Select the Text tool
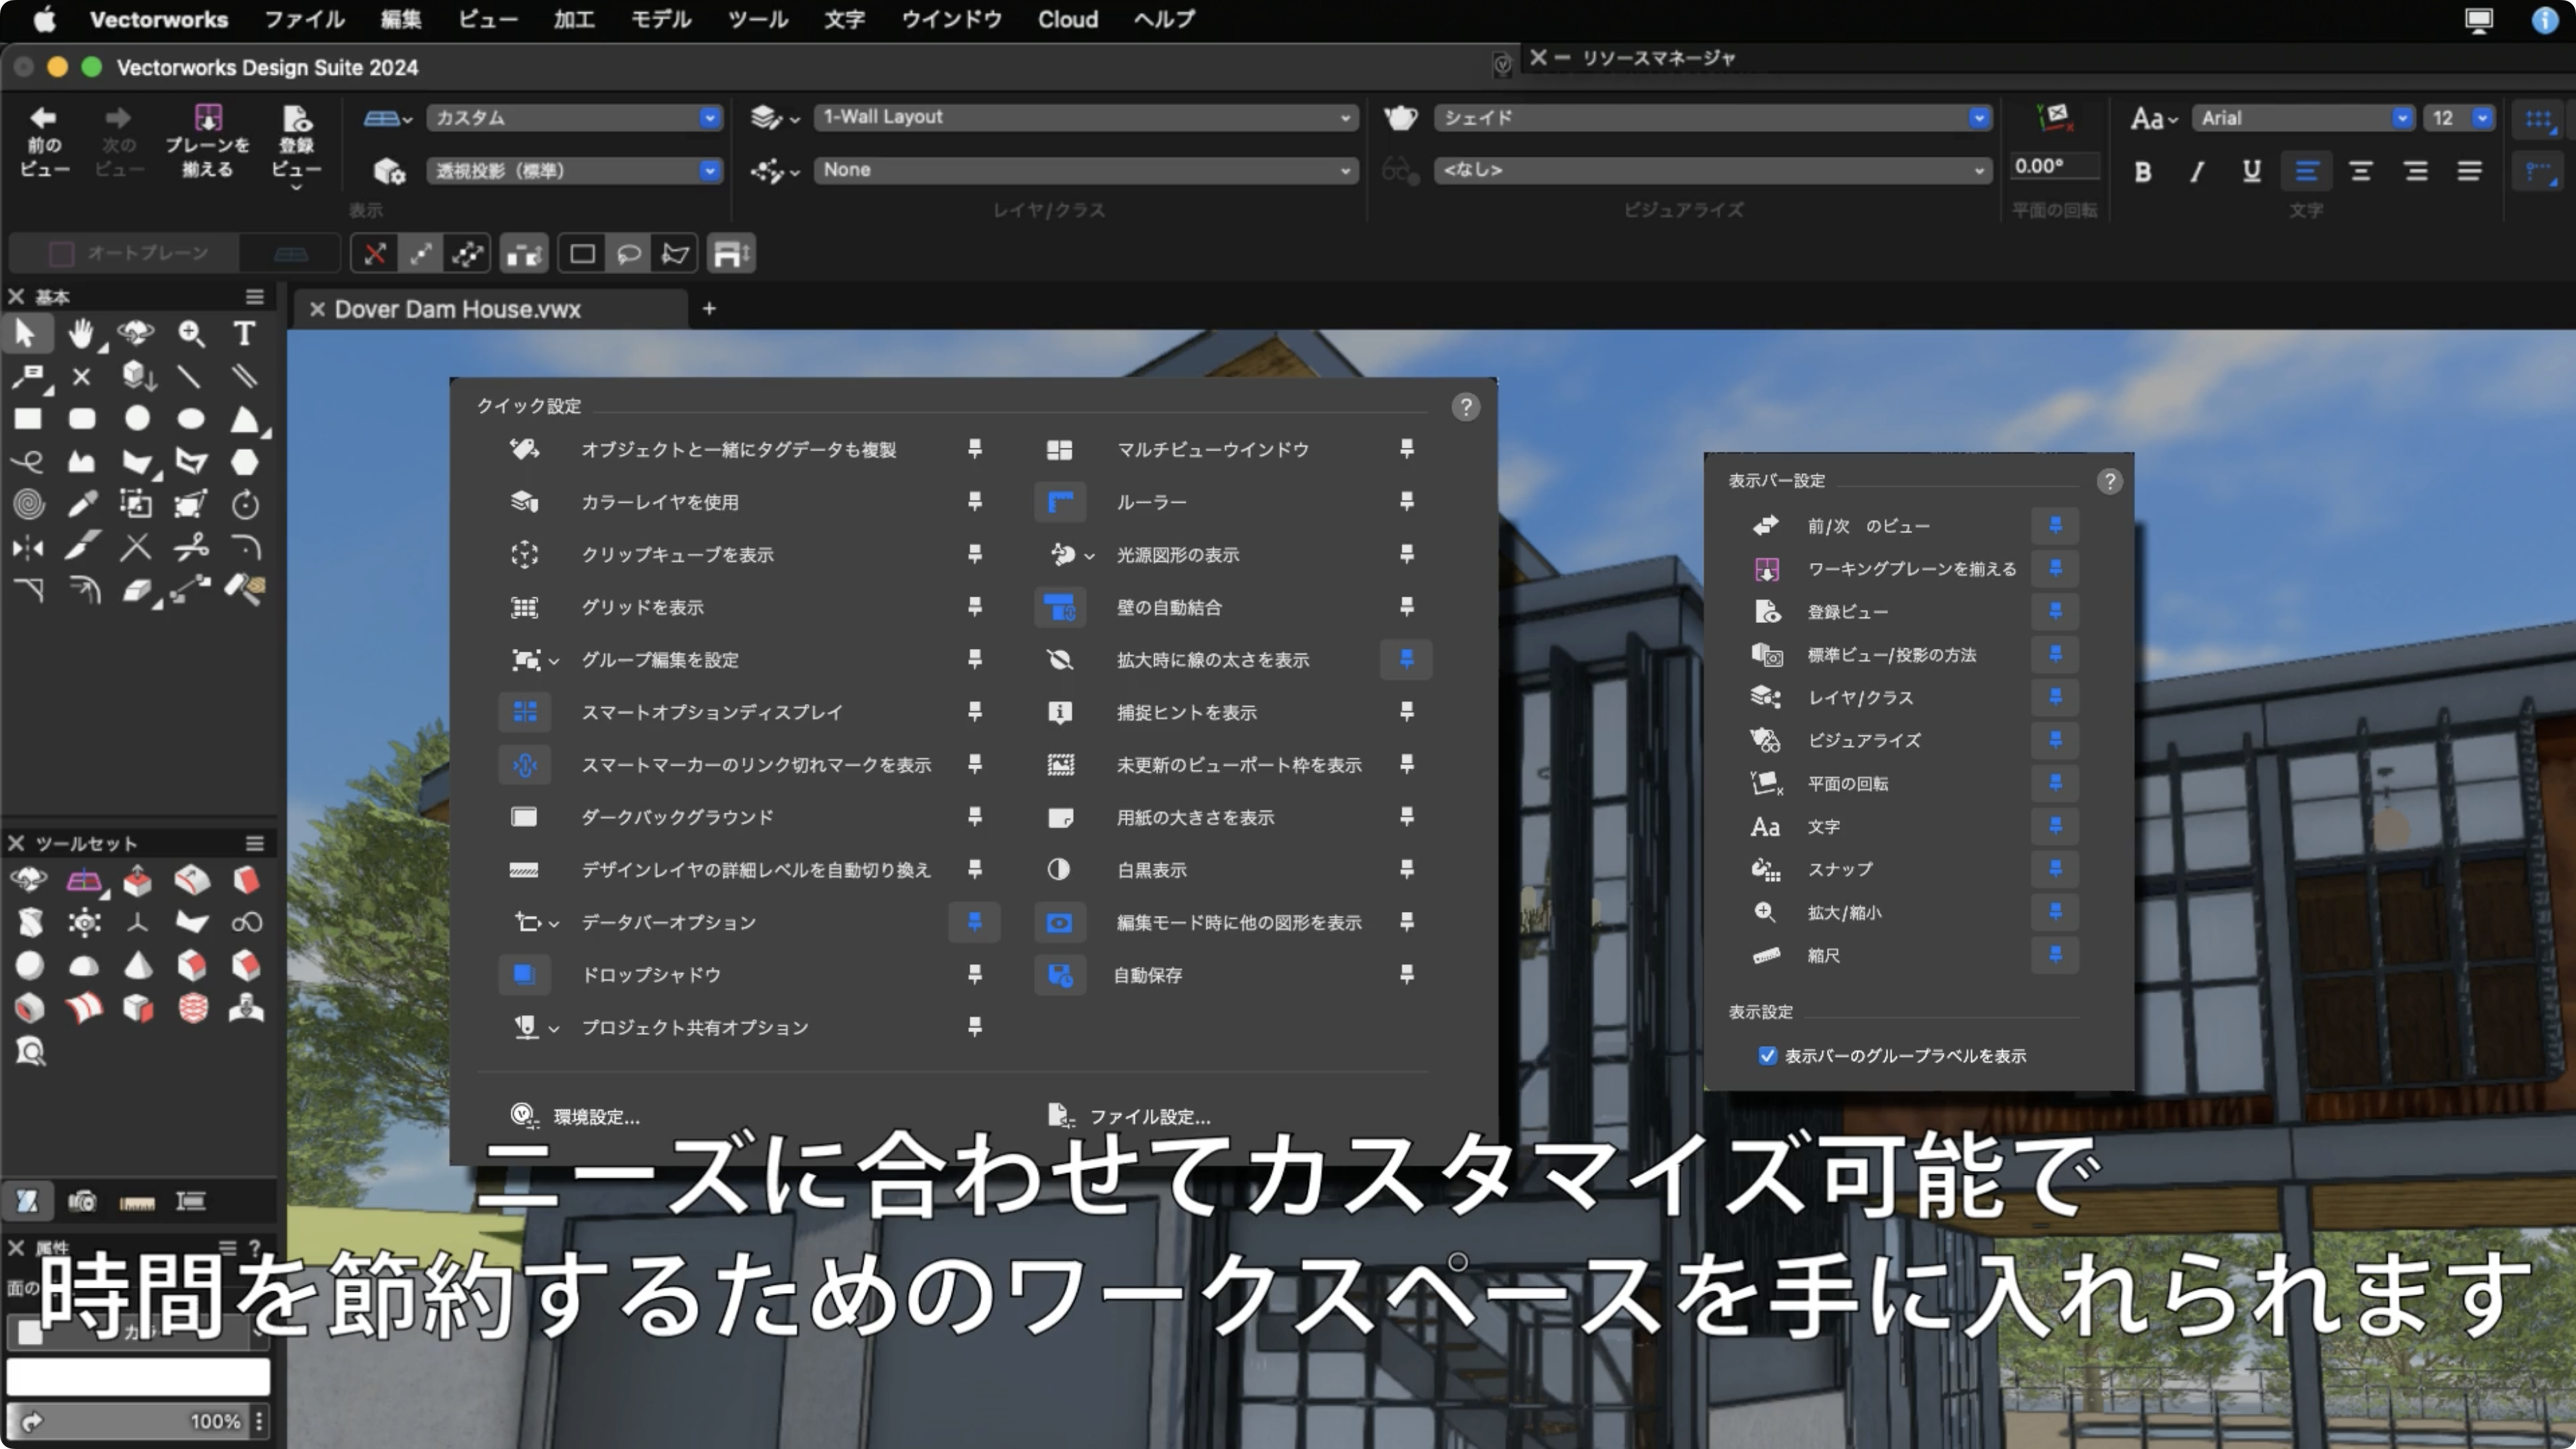 point(244,333)
